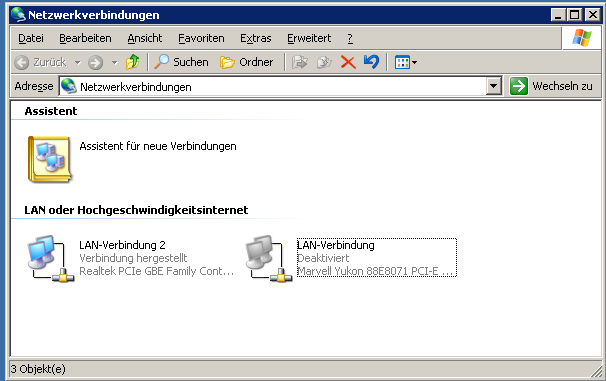Screen dimensions: 606x381
Task: Delete with the red X icon
Action: (348, 62)
